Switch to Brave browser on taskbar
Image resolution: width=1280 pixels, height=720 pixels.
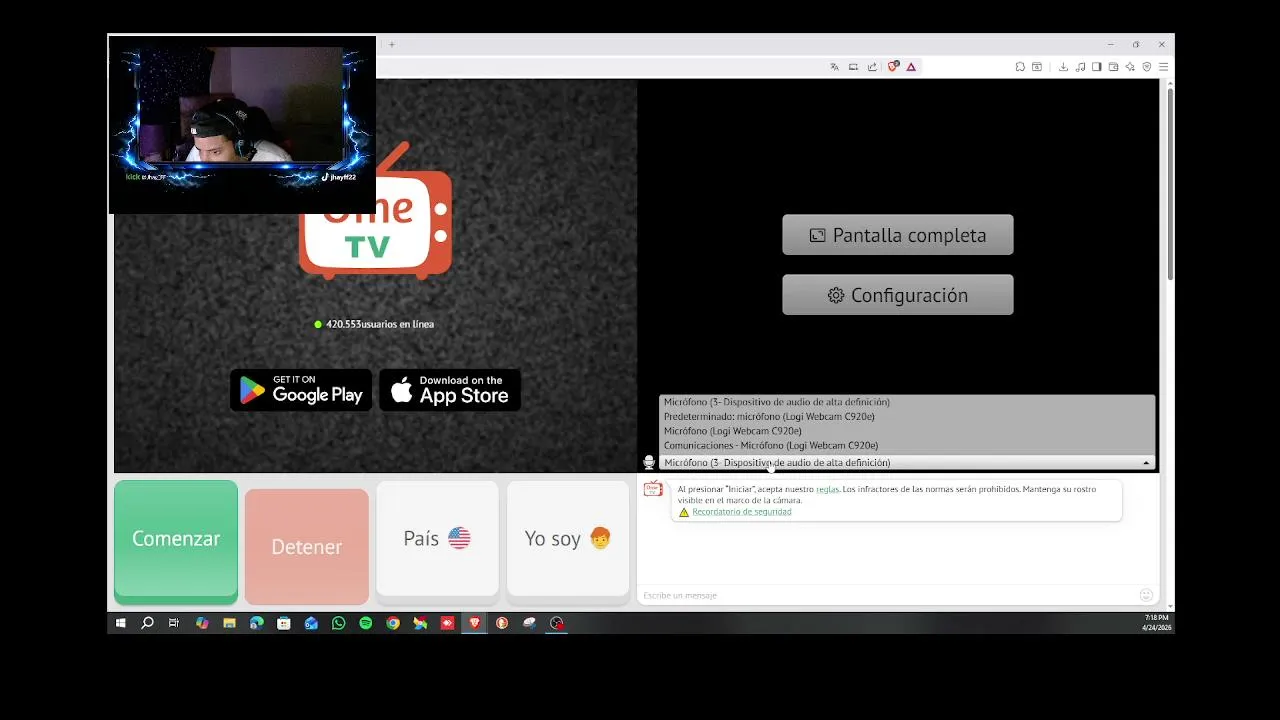point(475,623)
